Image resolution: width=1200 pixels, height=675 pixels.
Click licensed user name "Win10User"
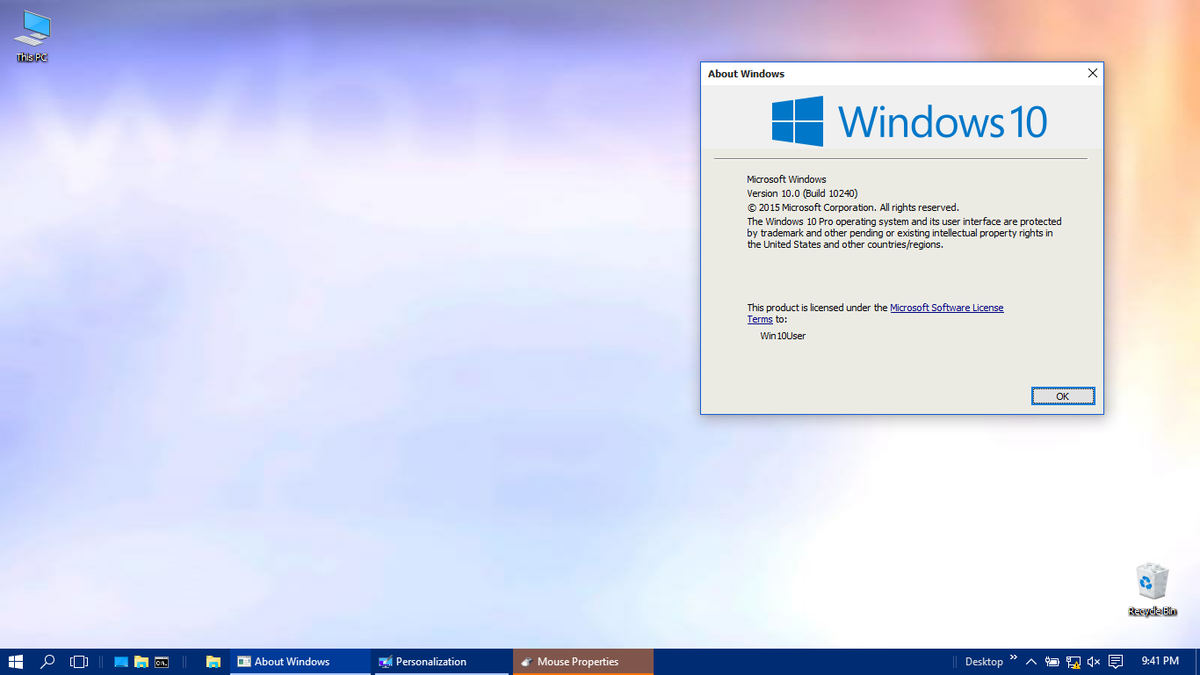(x=783, y=336)
